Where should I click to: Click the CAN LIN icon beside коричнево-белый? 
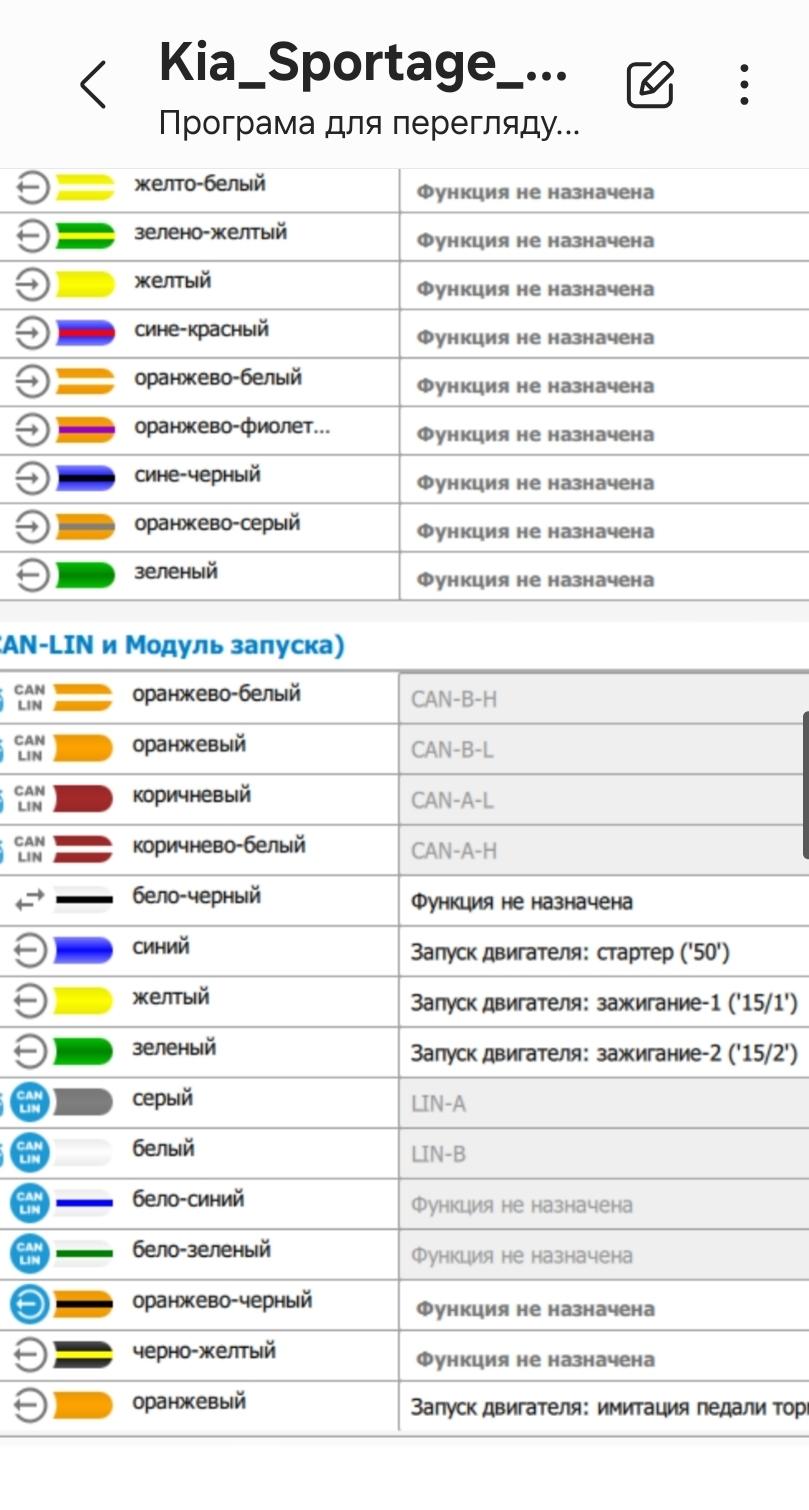(29, 848)
